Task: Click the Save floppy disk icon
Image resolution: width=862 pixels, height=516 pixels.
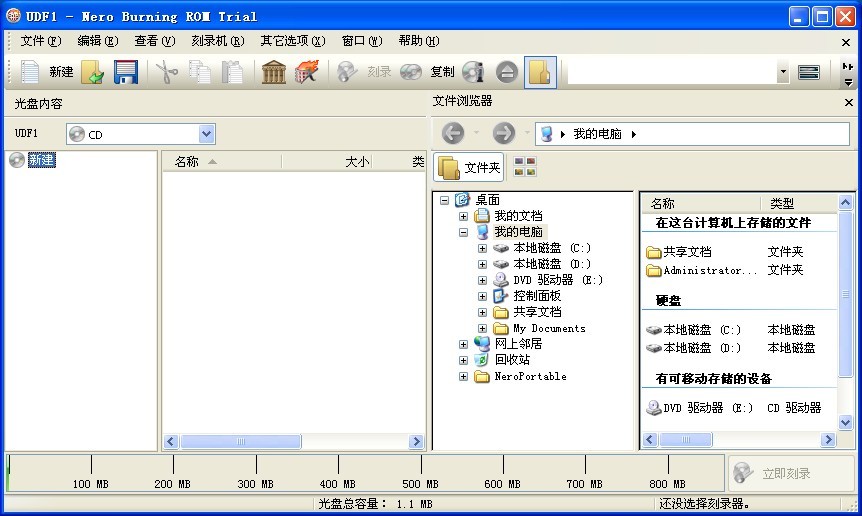Action: pyautogui.click(x=125, y=72)
